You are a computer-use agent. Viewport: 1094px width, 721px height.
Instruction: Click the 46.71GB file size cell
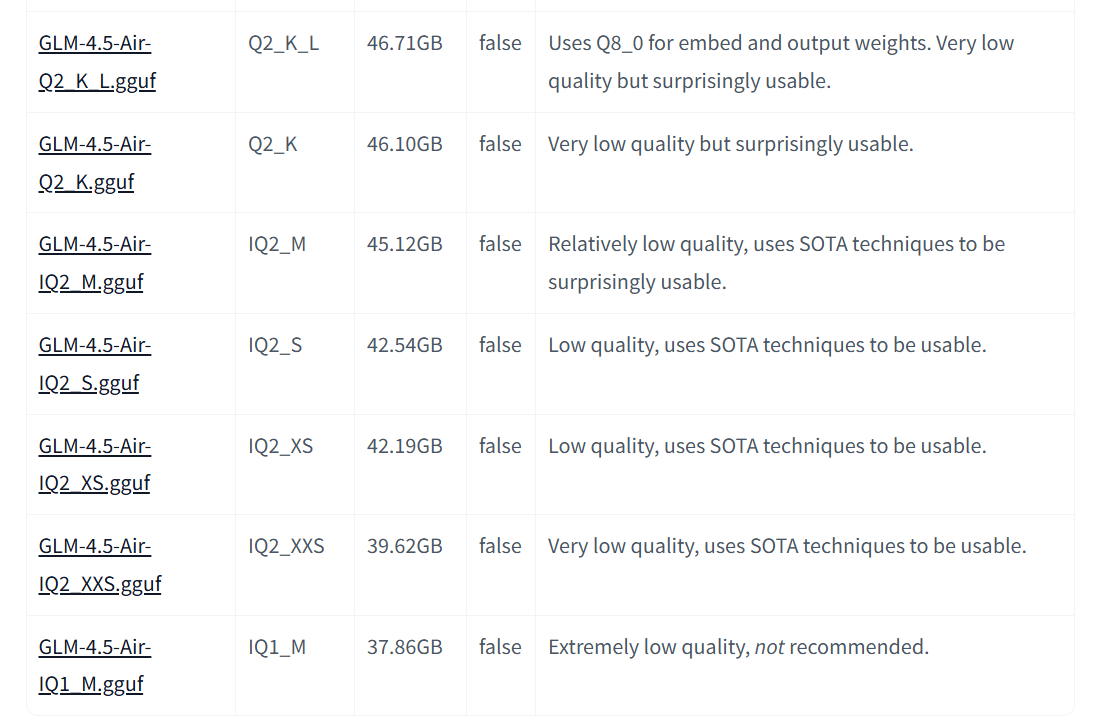click(404, 43)
